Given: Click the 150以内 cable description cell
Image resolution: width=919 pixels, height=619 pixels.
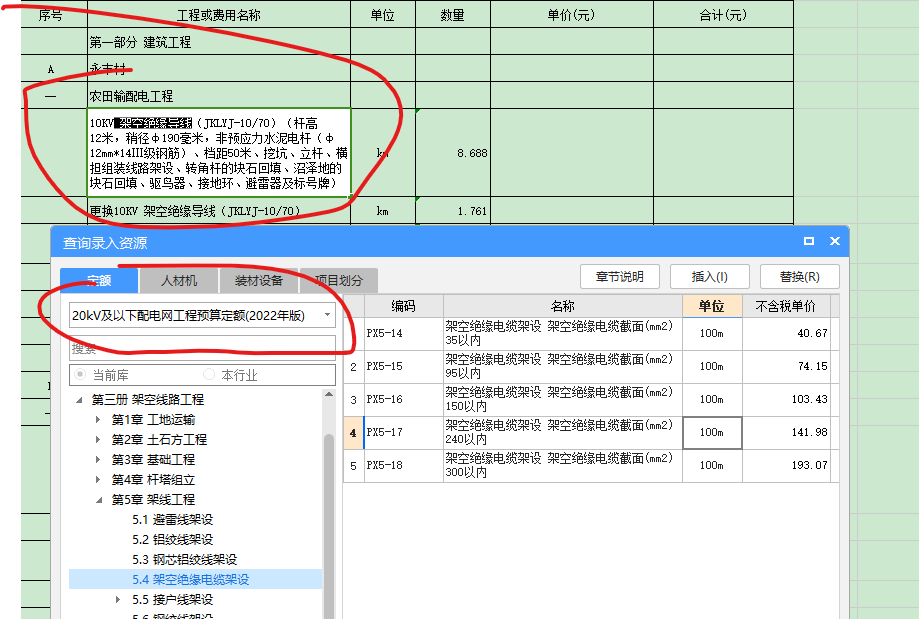Looking at the screenshot, I should 563,399.
